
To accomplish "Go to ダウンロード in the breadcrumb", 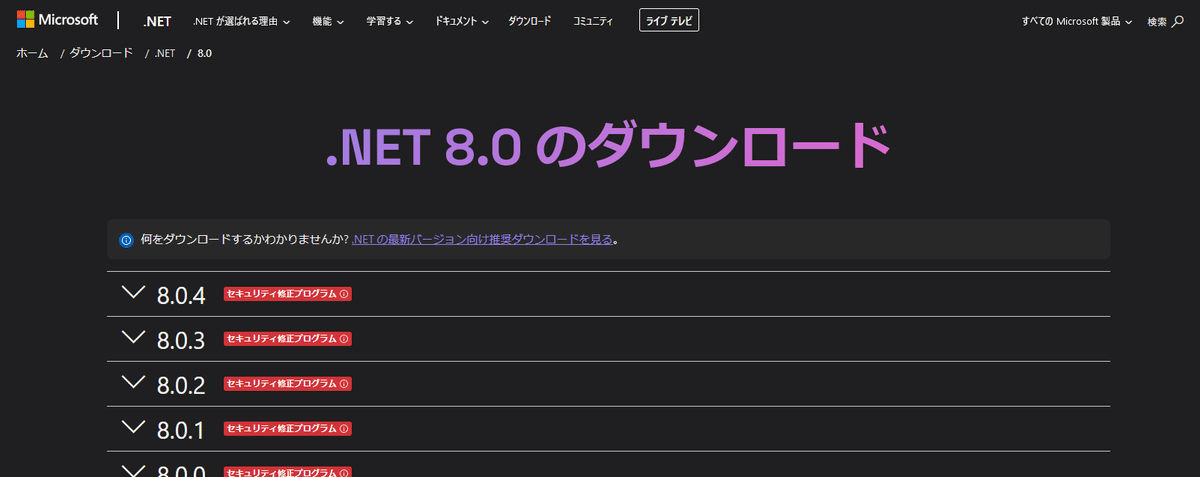I will tap(101, 53).
